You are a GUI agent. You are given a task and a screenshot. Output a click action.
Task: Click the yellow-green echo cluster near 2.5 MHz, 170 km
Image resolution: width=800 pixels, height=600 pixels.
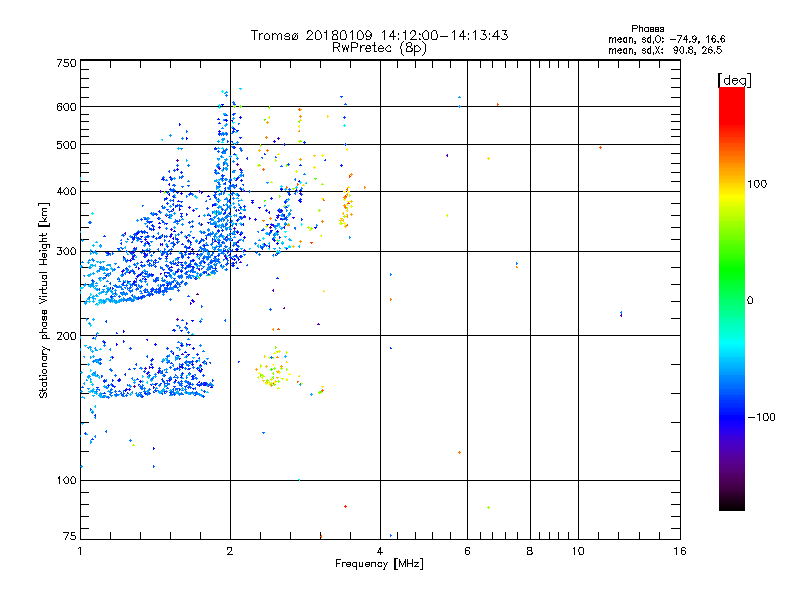click(273, 369)
